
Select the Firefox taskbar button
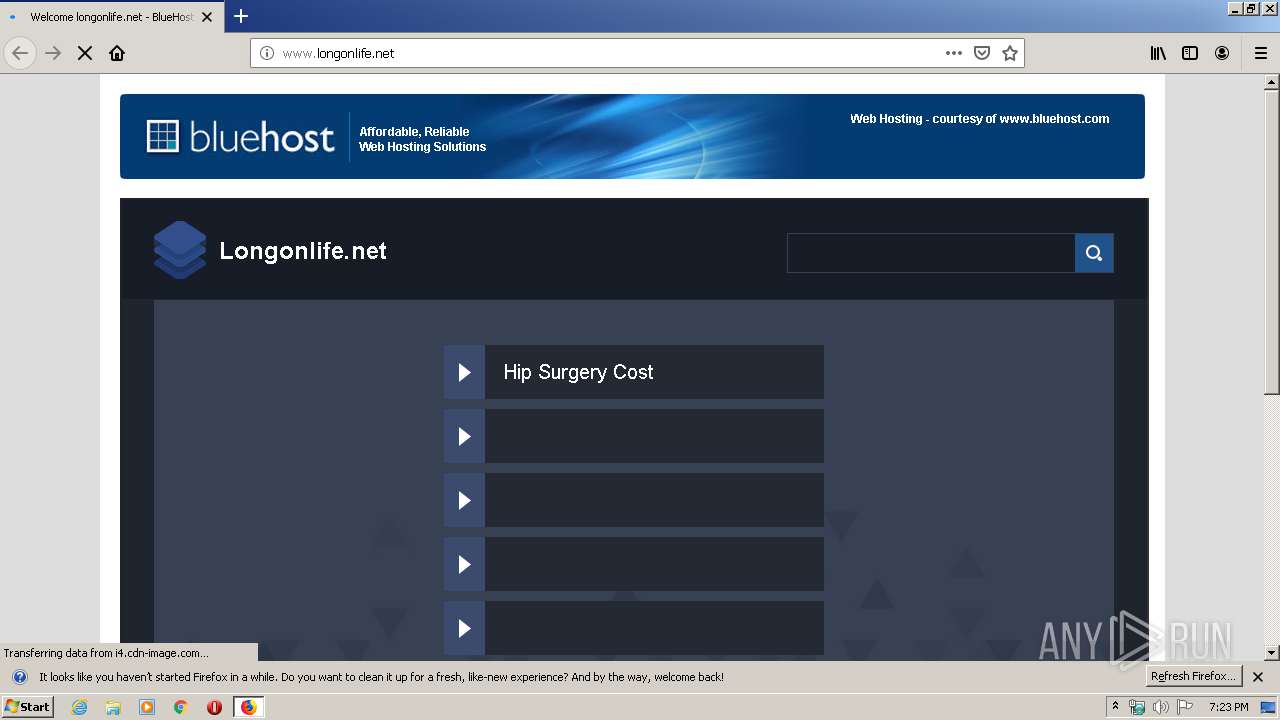[248, 707]
